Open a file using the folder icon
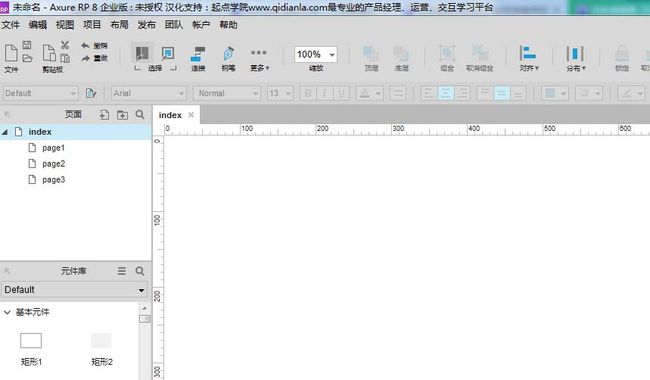This screenshot has width=650, height=380. (27, 58)
